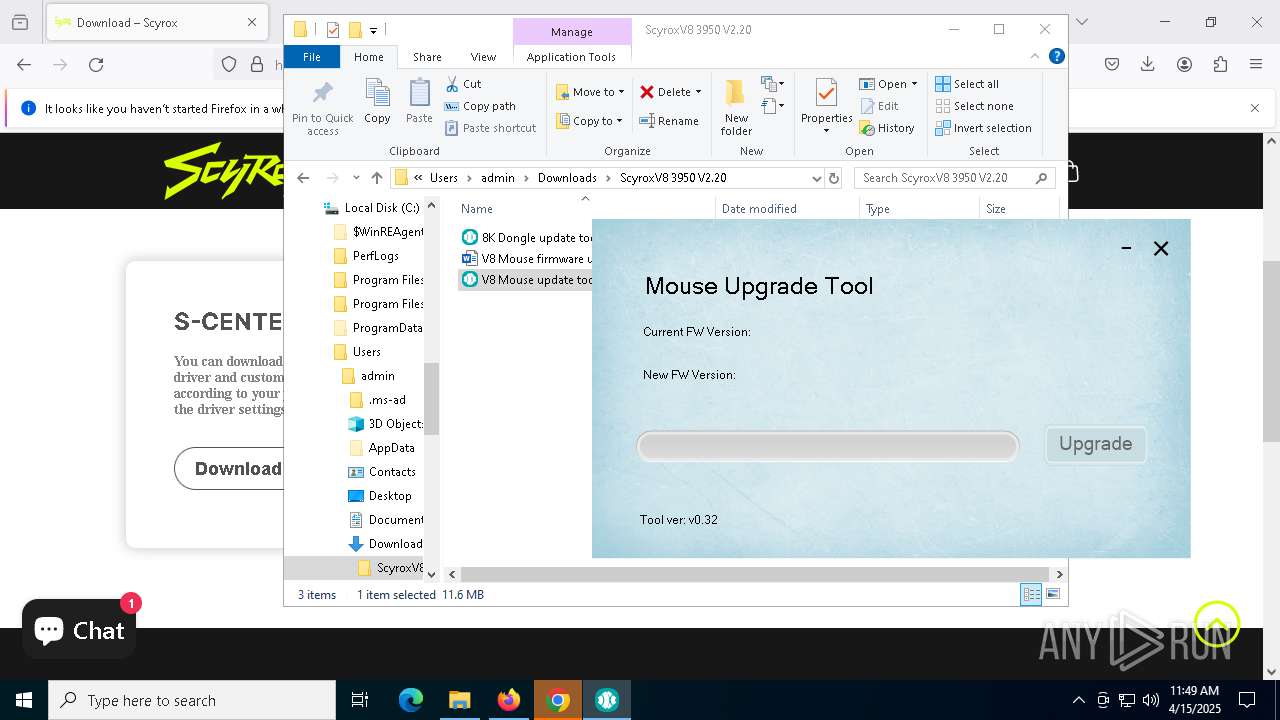Select the Home ribbon tab
This screenshot has width=1280, height=720.
tap(368, 57)
